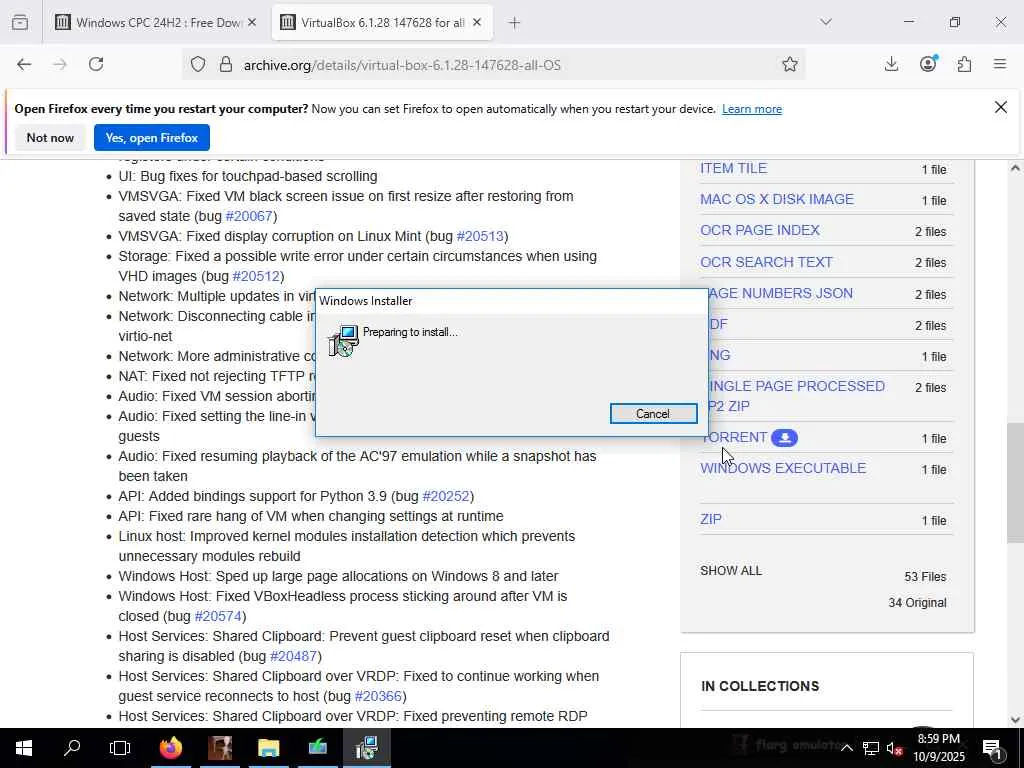Image resolution: width=1024 pixels, height=768 pixels.
Task: Open OCR SEARCH TEXT download option
Action: [766, 262]
